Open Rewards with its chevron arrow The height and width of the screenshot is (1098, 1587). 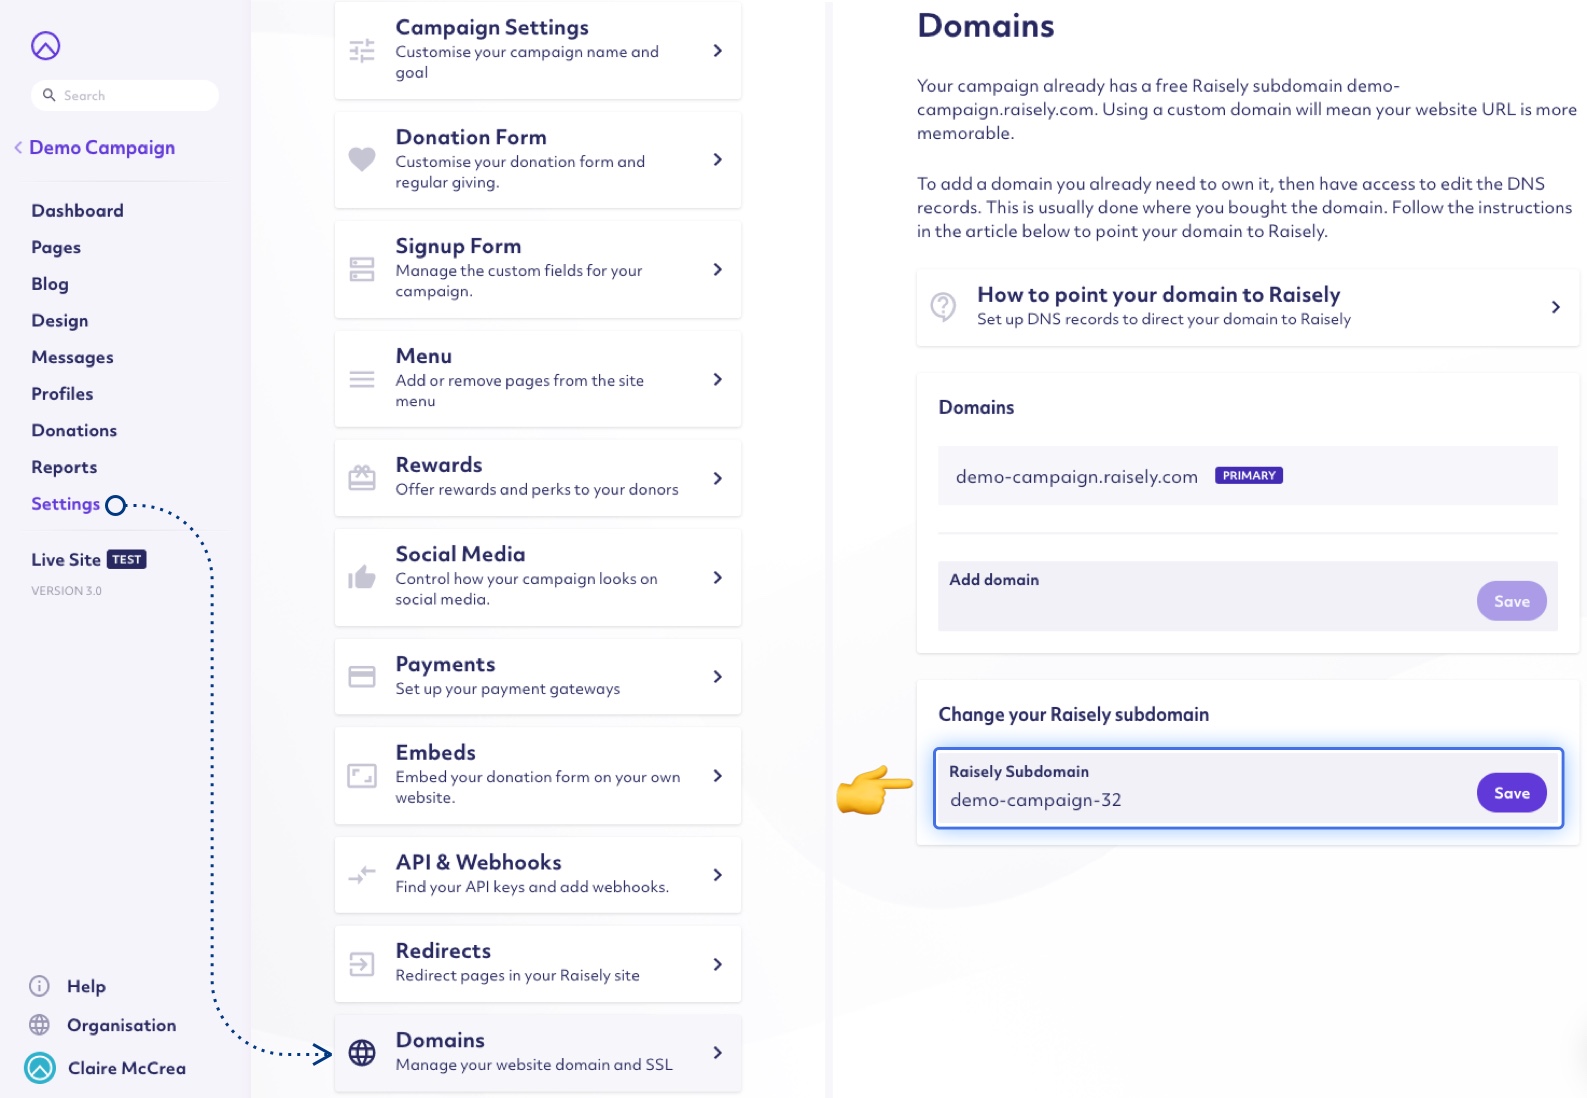point(717,478)
